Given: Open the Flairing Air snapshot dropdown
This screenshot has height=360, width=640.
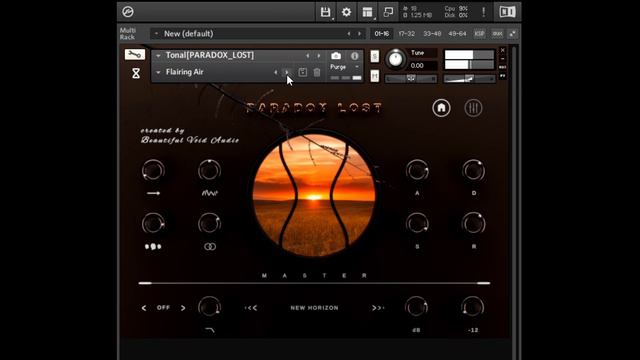Looking at the screenshot, I should pyautogui.click(x=158, y=72).
